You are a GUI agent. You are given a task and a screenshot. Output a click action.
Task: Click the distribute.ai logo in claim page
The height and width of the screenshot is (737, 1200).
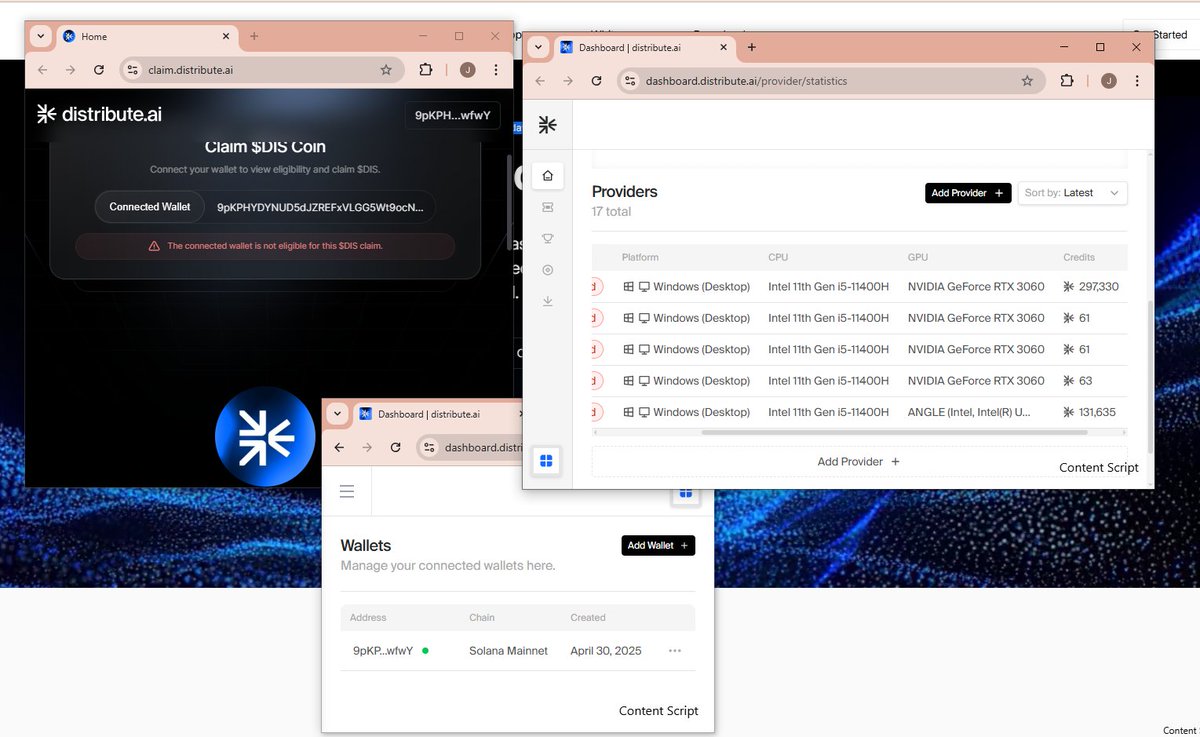99,114
